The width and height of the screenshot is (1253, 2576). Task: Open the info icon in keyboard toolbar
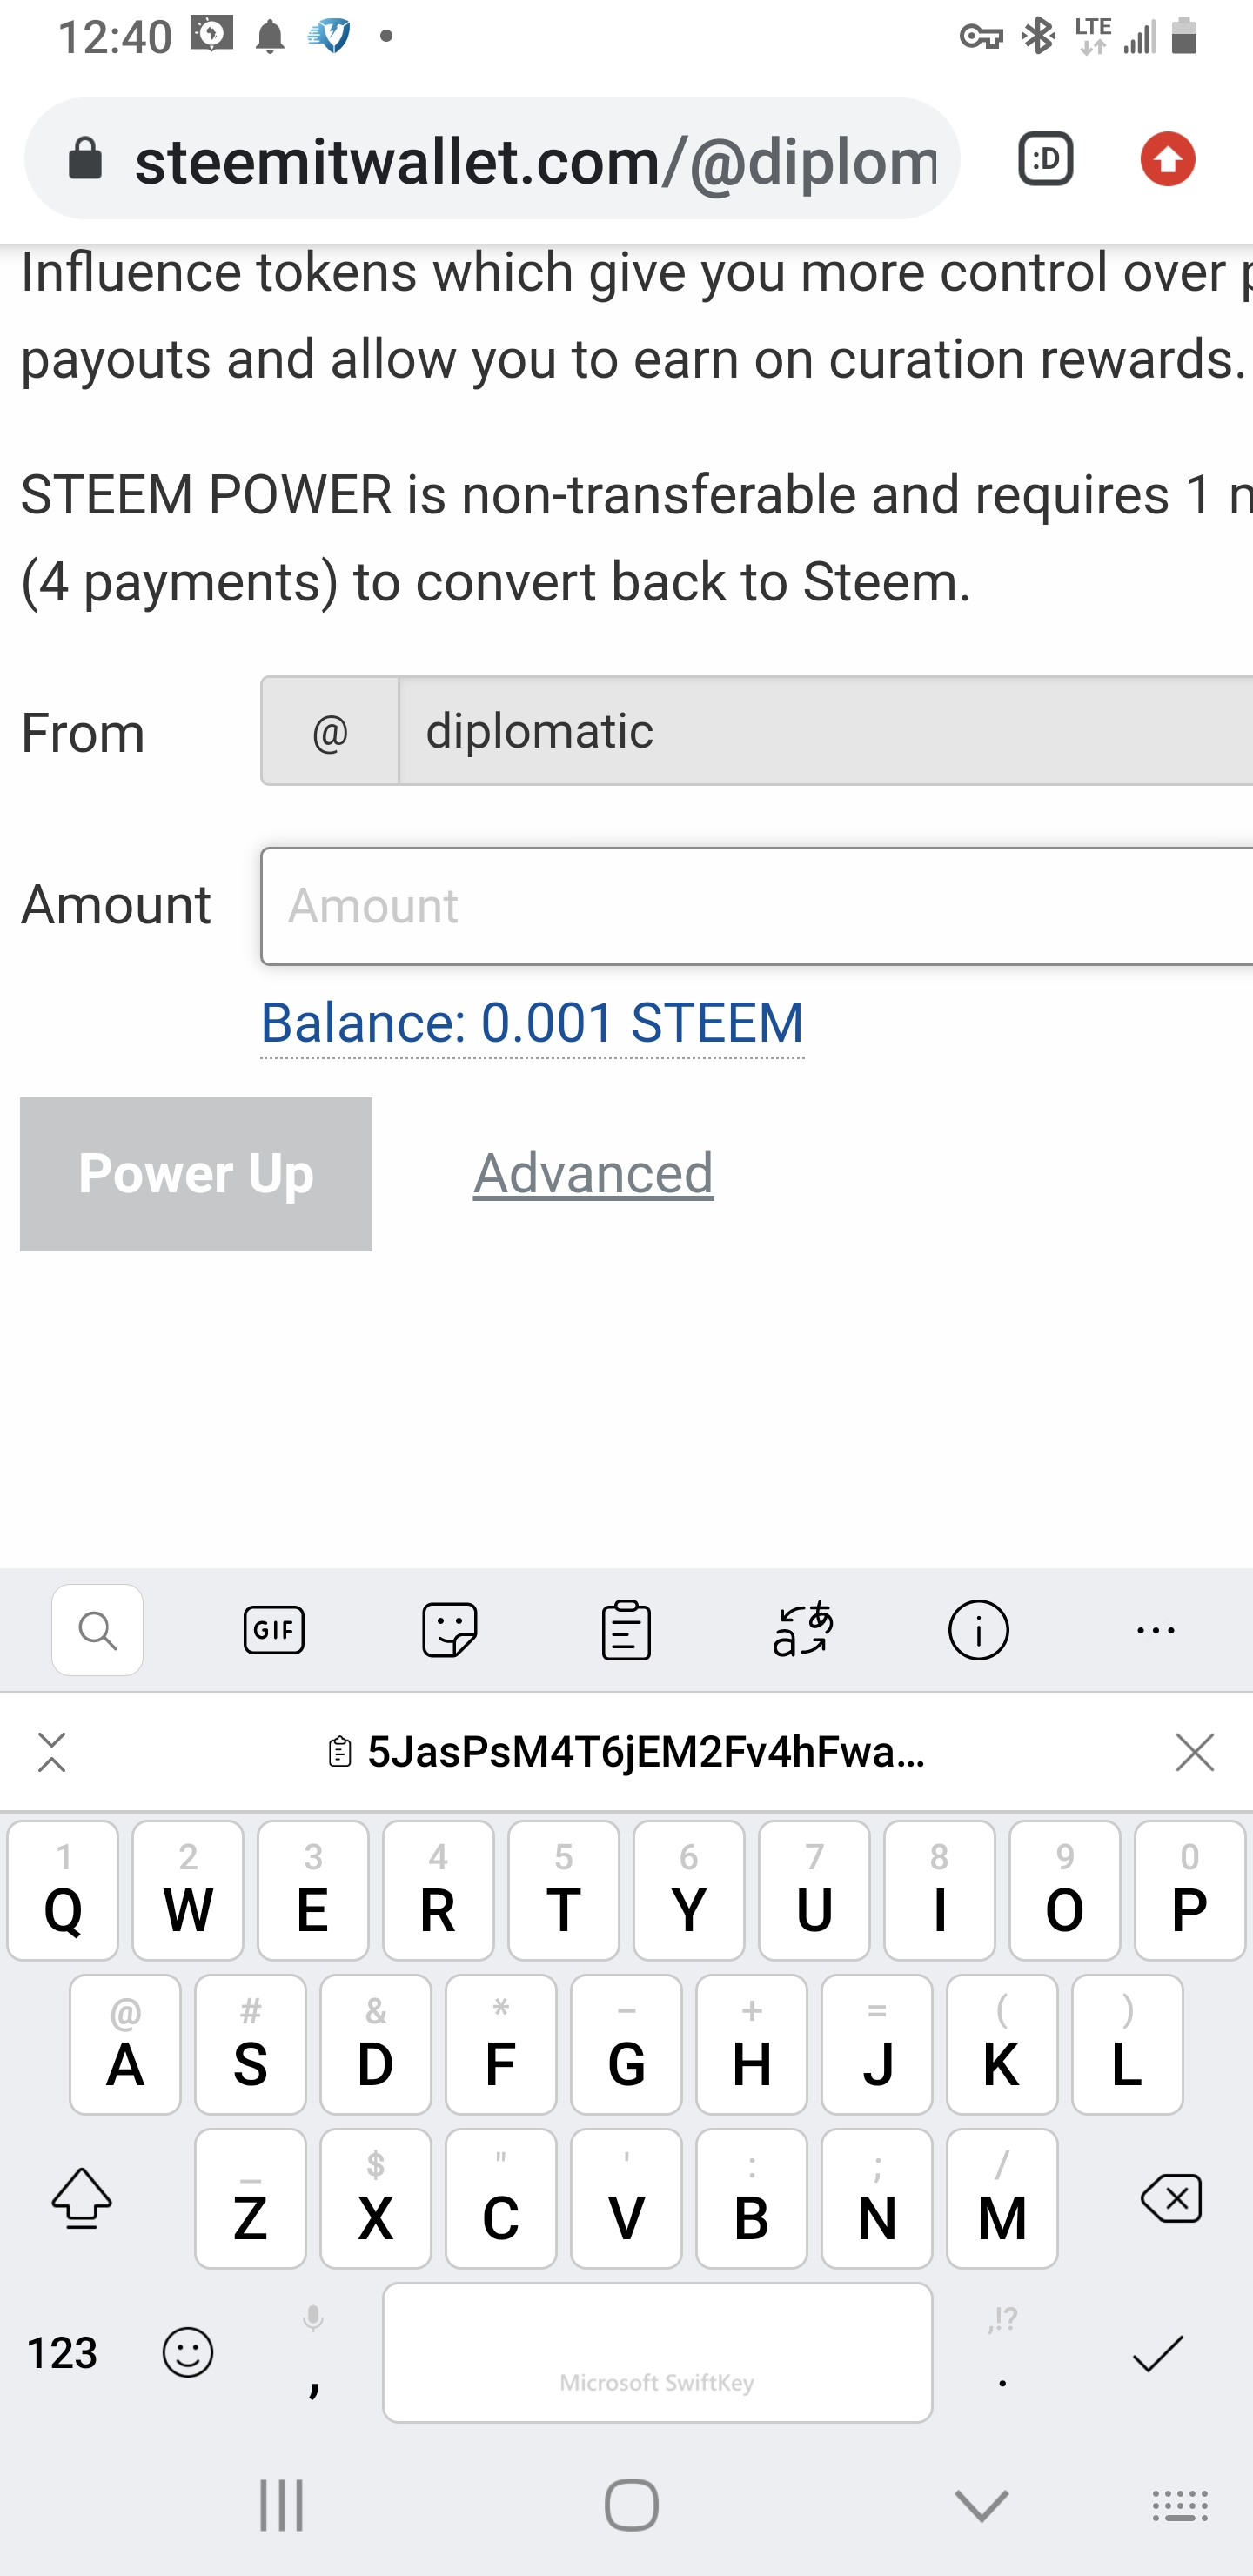click(978, 1631)
